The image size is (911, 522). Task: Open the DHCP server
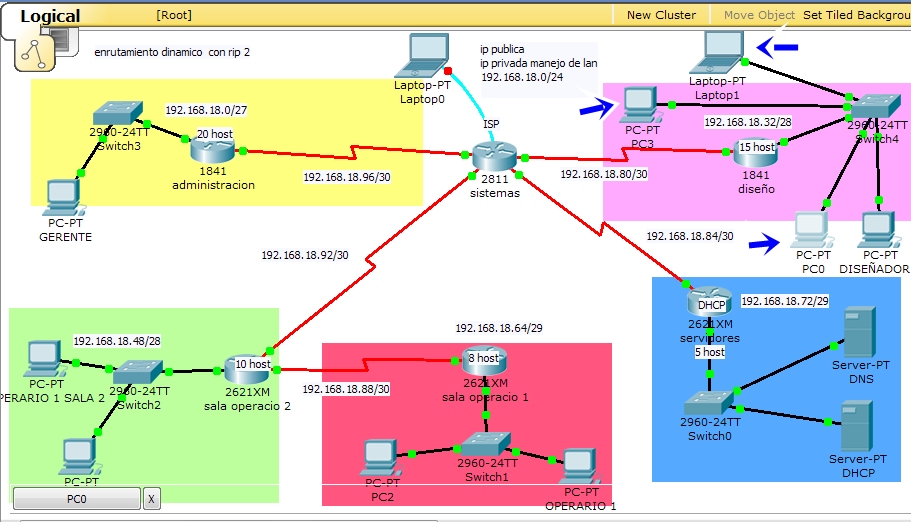point(856,426)
